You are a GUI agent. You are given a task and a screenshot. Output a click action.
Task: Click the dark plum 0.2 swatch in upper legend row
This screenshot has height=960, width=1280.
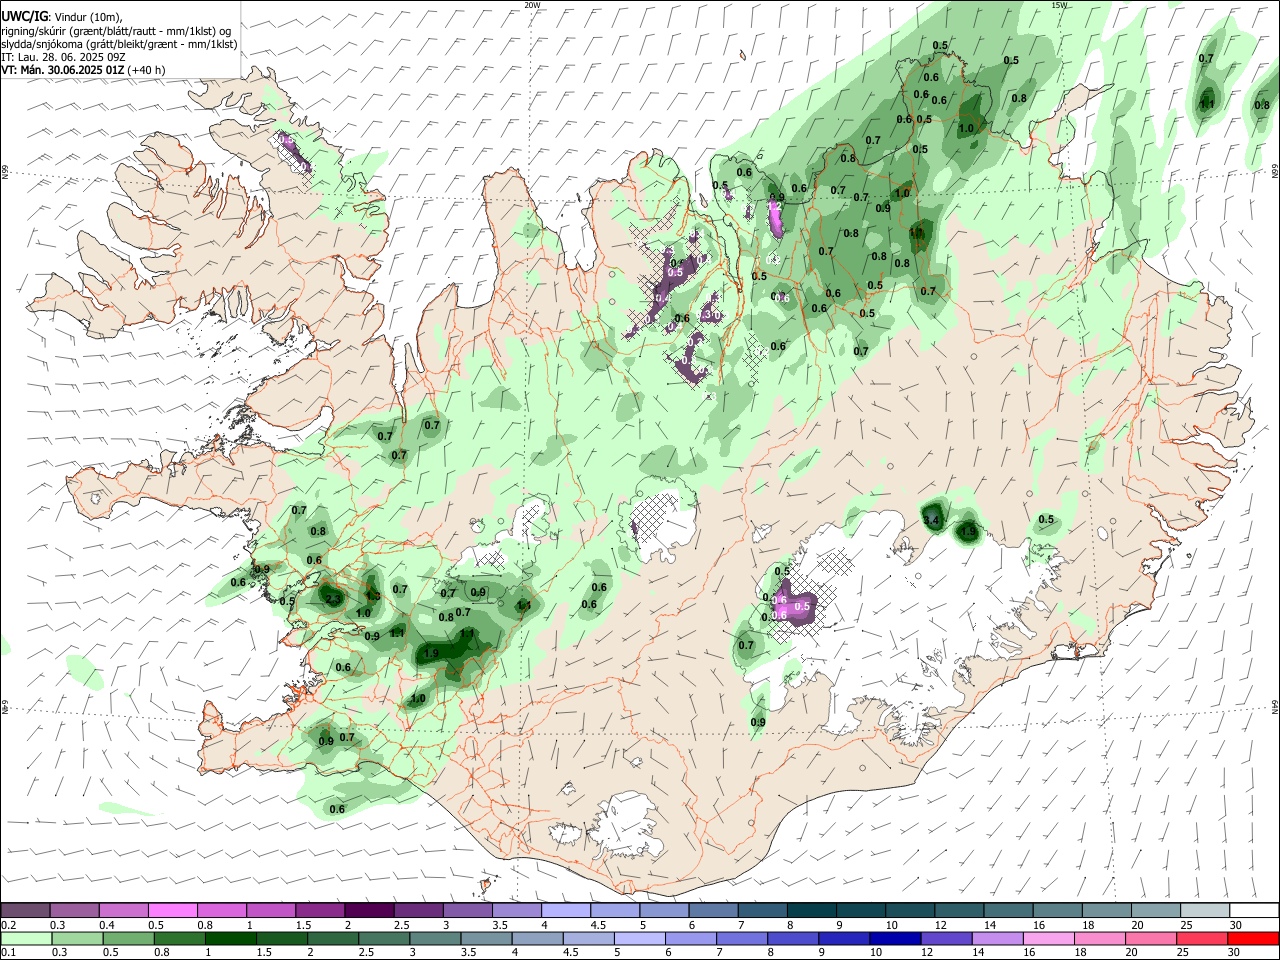click(25, 910)
